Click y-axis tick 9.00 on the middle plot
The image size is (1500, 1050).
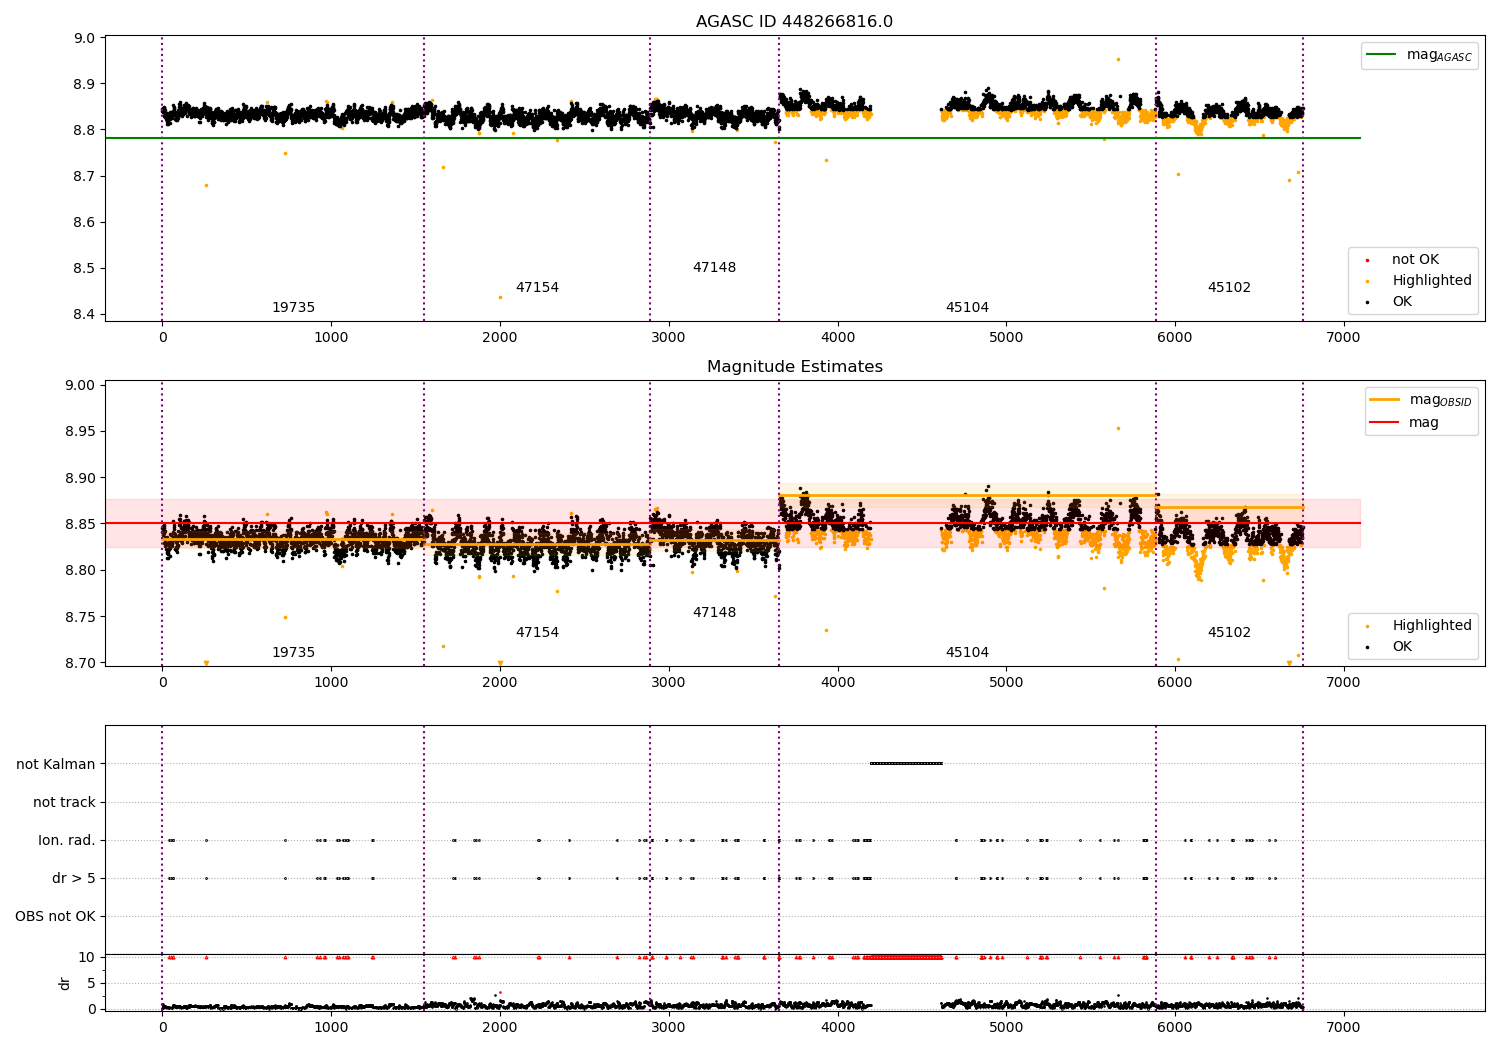click(82, 385)
